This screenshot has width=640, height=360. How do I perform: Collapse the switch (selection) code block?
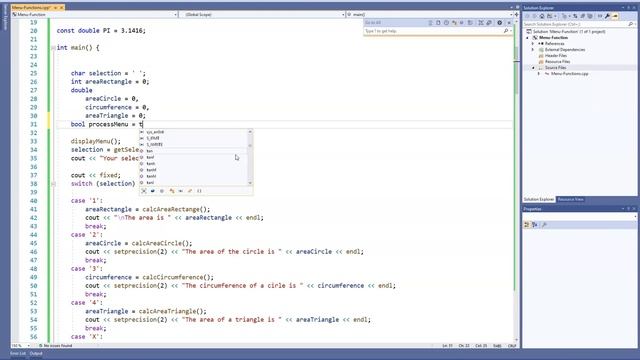coord(53,184)
